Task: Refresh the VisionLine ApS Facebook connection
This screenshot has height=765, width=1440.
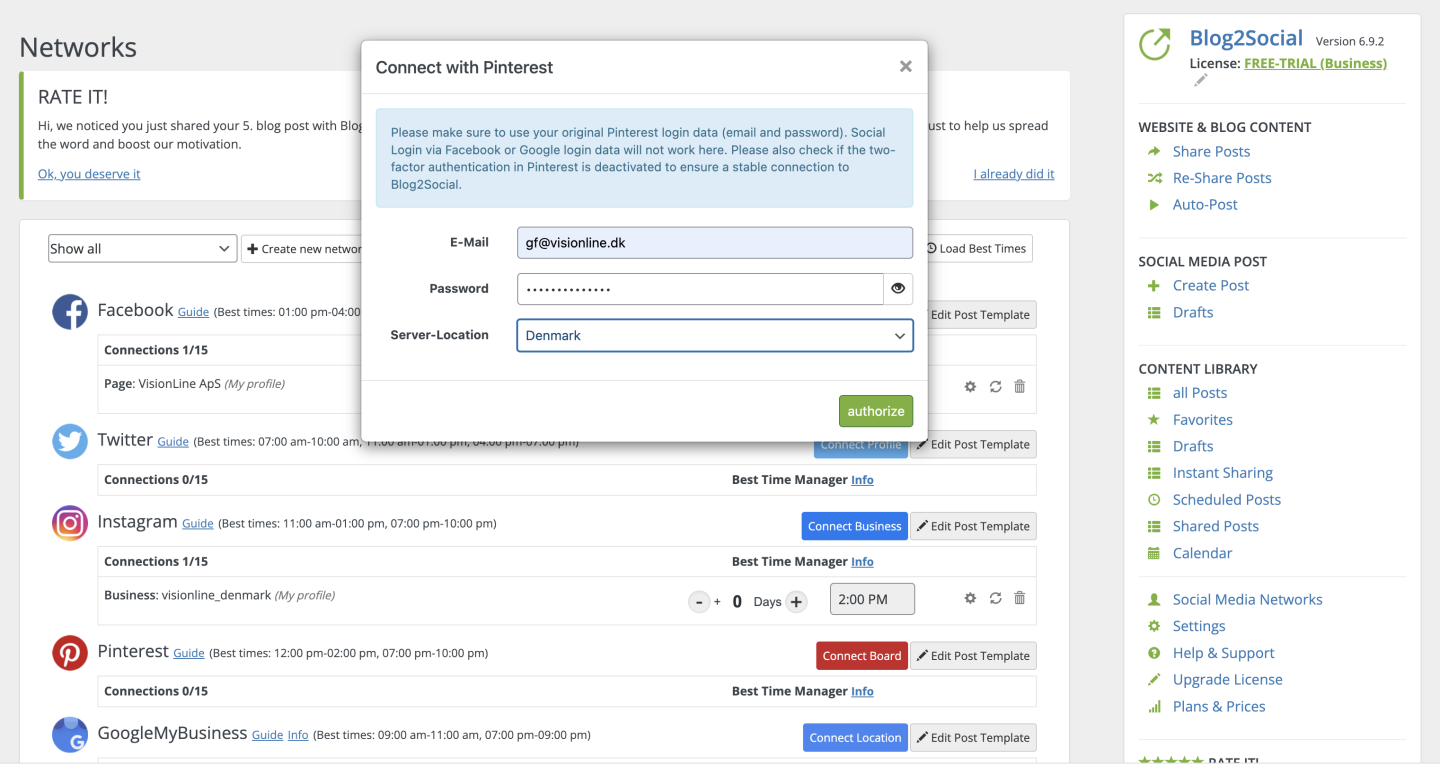Action: 995,386
